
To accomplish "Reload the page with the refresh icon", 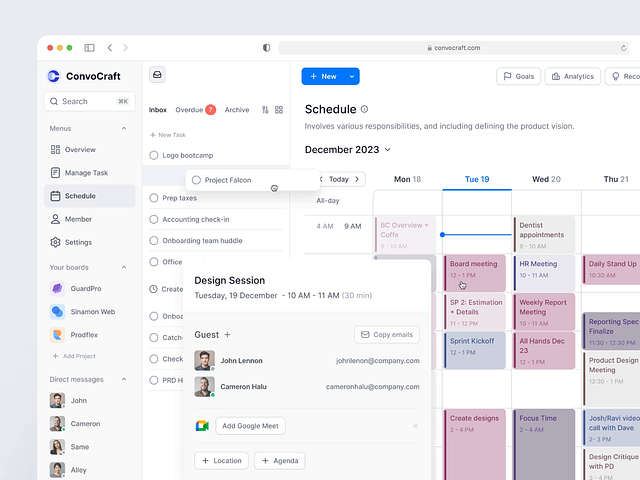I will click(x=623, y=48).
